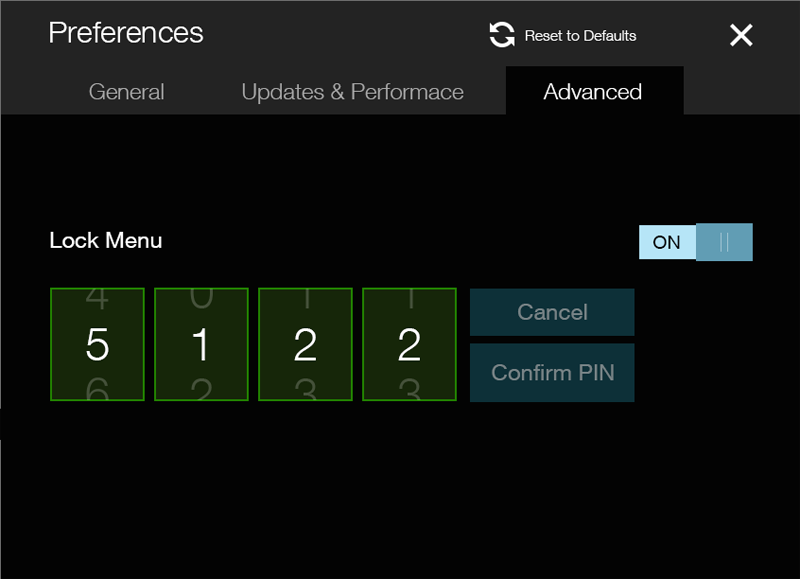This screenshot has height=579, width=800.
Task: Close the Preferences dialog with the X
Action: pyautogui.click(x=741, y=36)
